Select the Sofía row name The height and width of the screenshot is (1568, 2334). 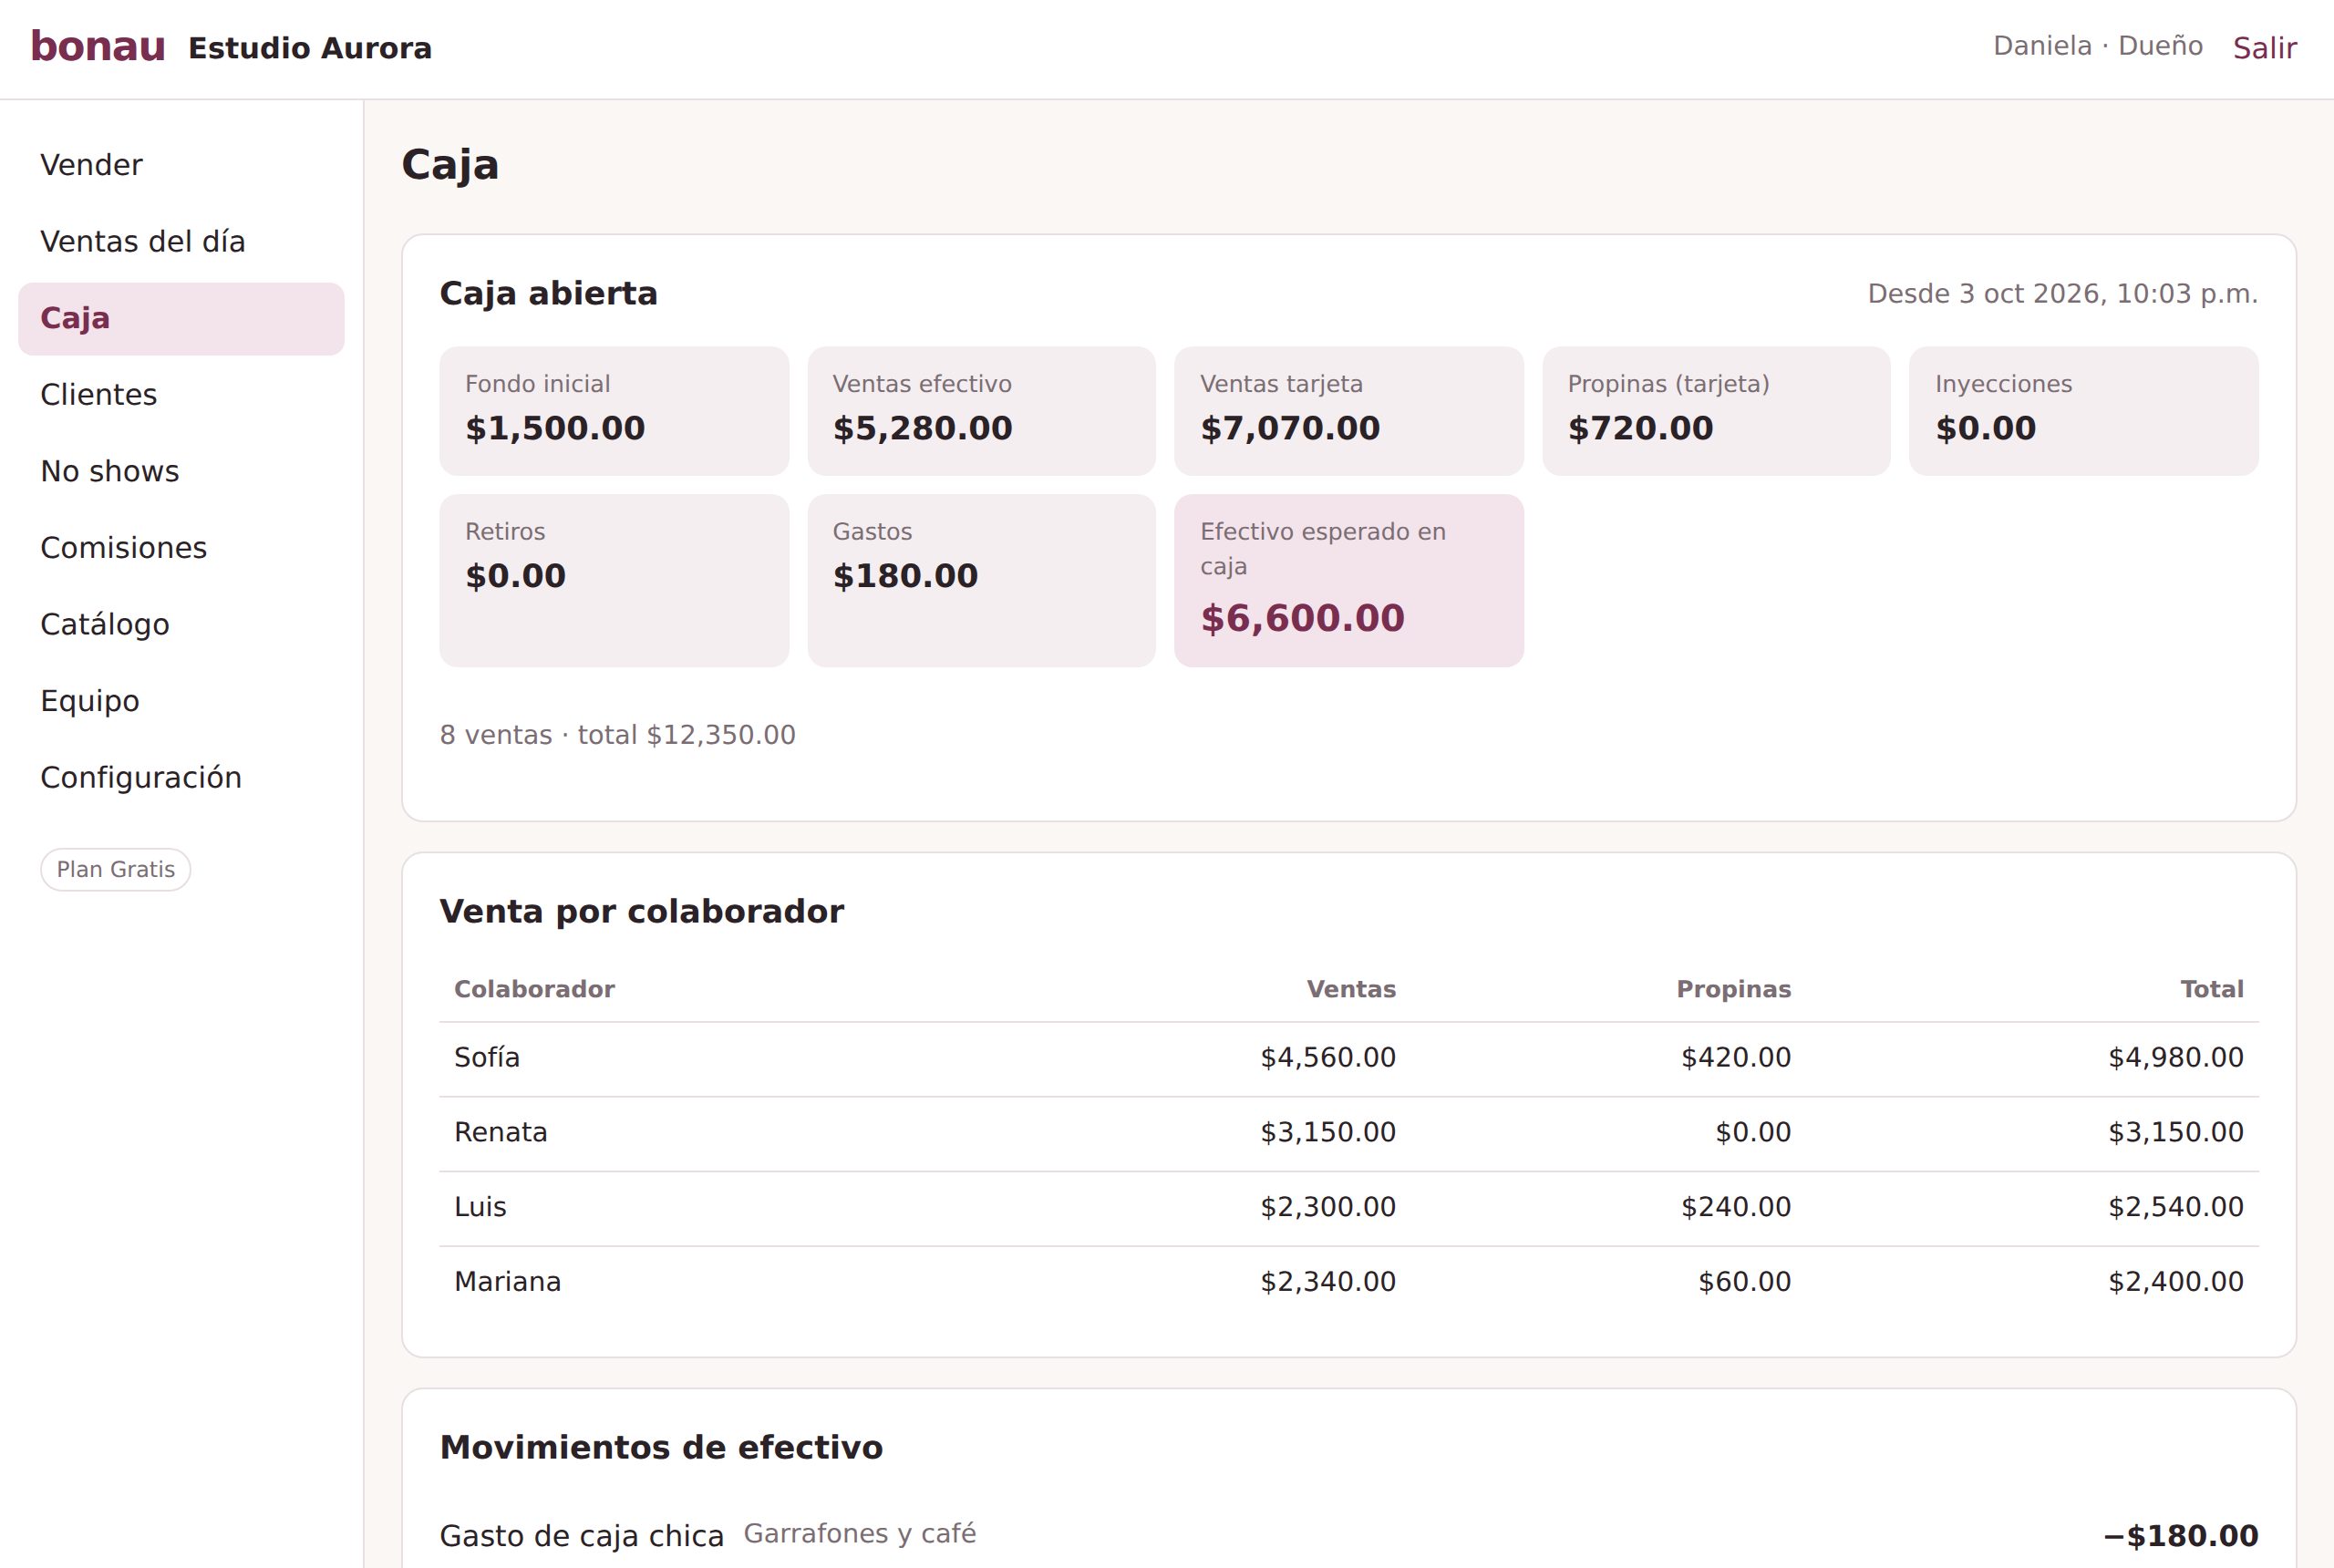pyautogui.click(x=487, y=1057)
